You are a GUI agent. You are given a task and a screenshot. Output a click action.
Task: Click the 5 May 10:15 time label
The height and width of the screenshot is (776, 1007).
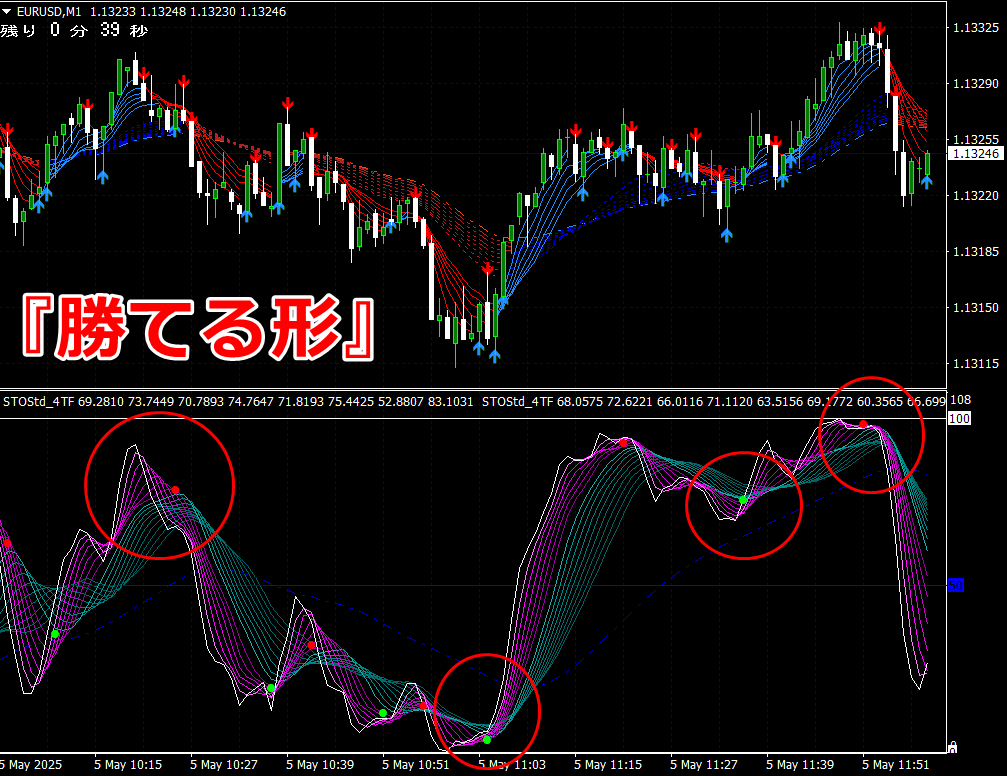pyautogui.click(x=128, y=764)
